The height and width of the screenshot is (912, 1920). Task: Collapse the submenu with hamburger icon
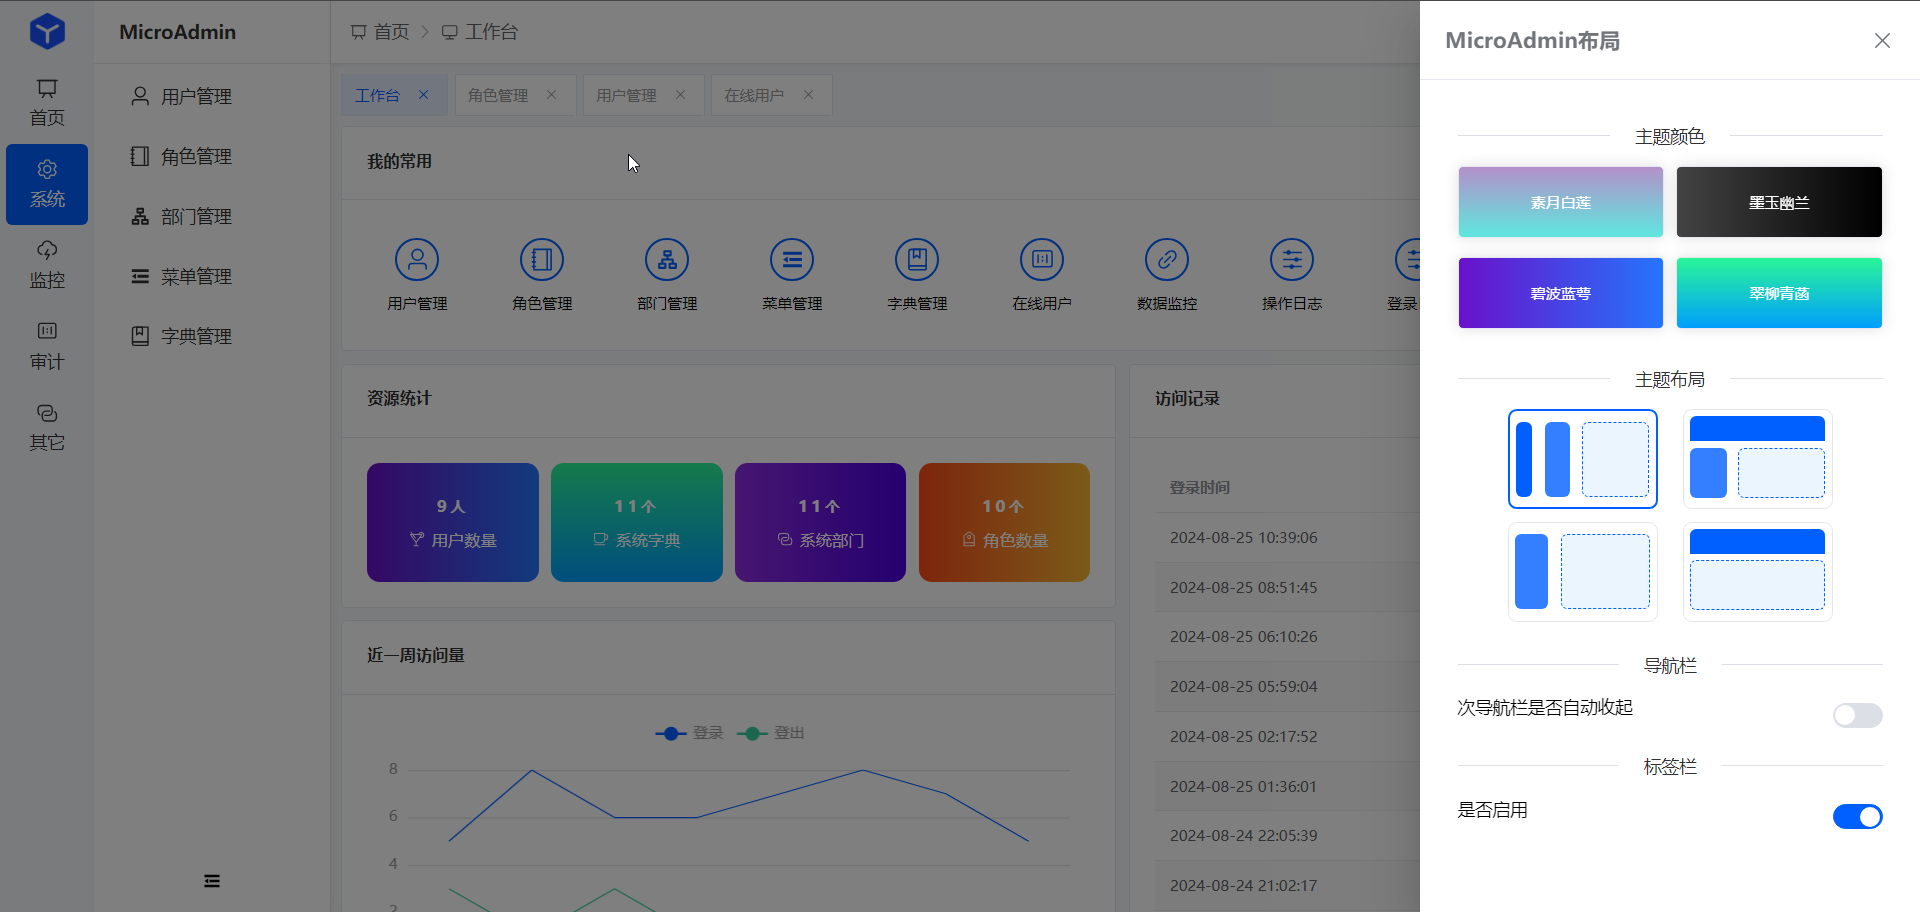pyautogui.click(x=212, y=881)
